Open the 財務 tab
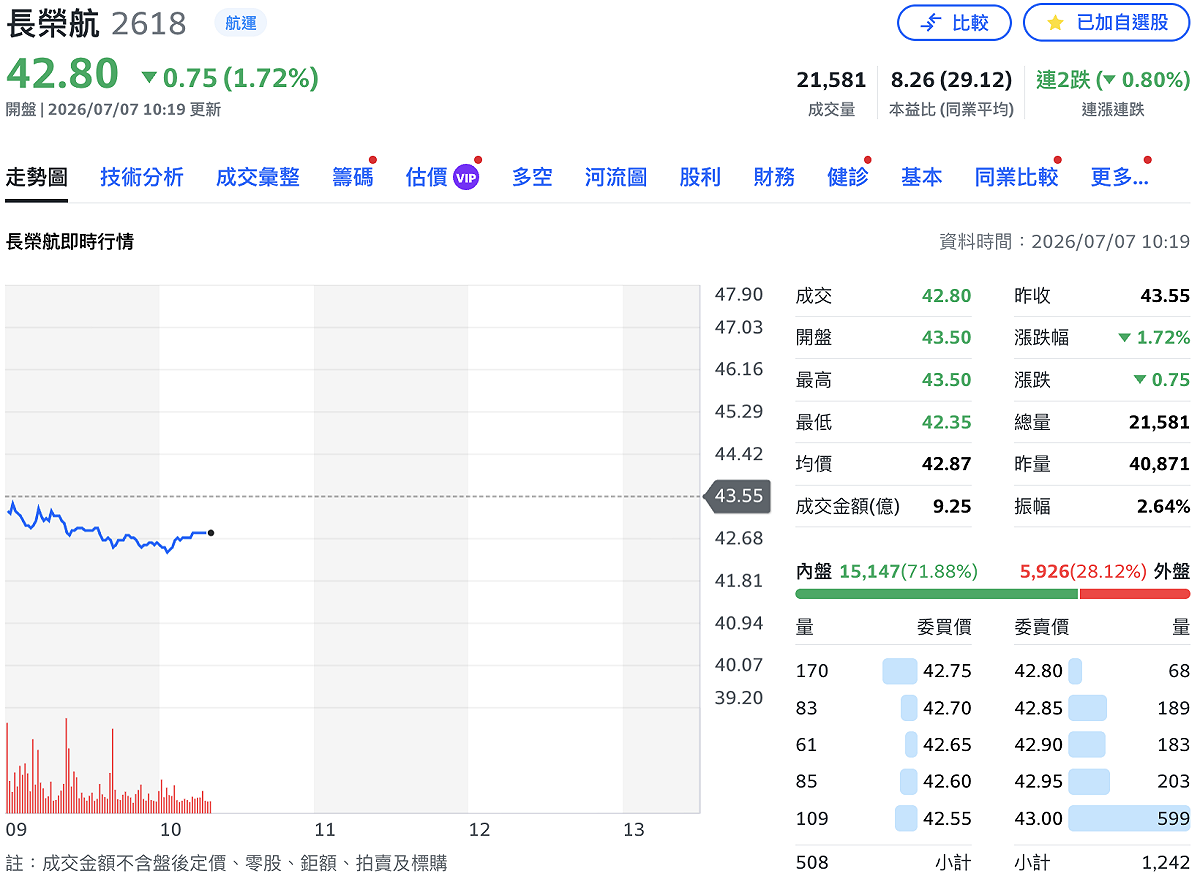This screenshot has width=1200, height=879. tap(774, 177)
